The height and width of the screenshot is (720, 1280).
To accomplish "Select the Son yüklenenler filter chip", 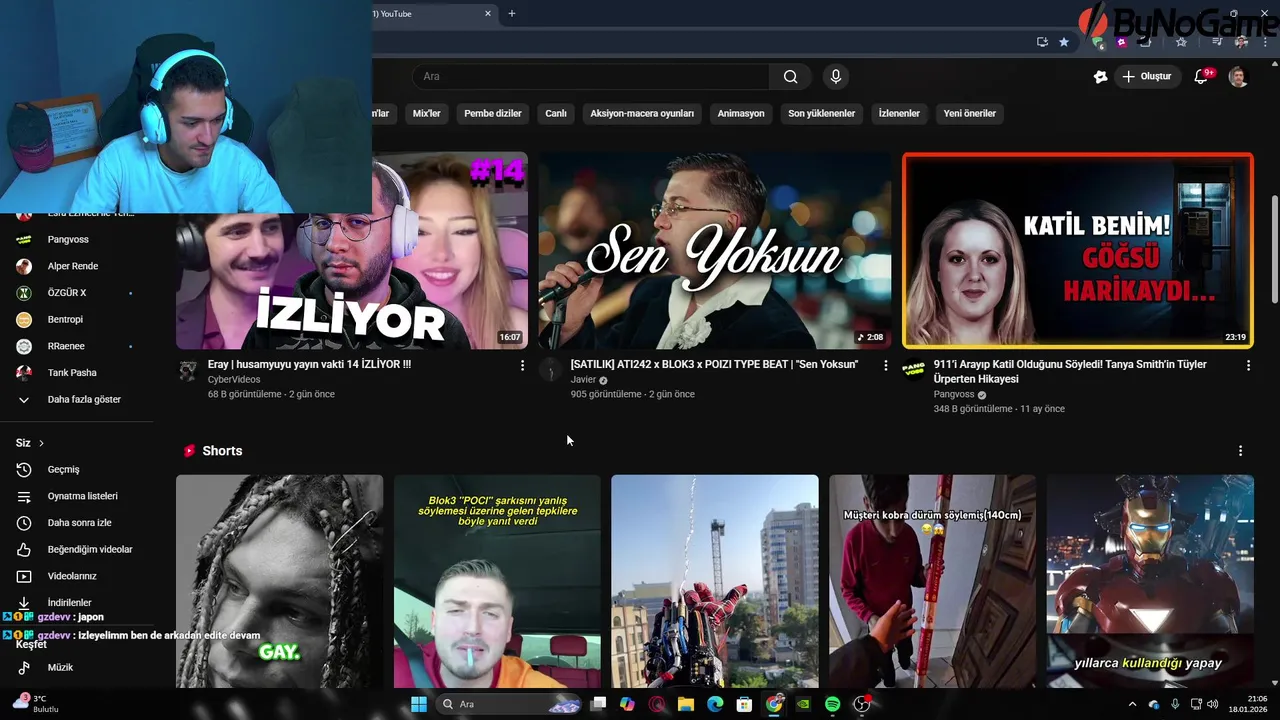I will 822,113.
